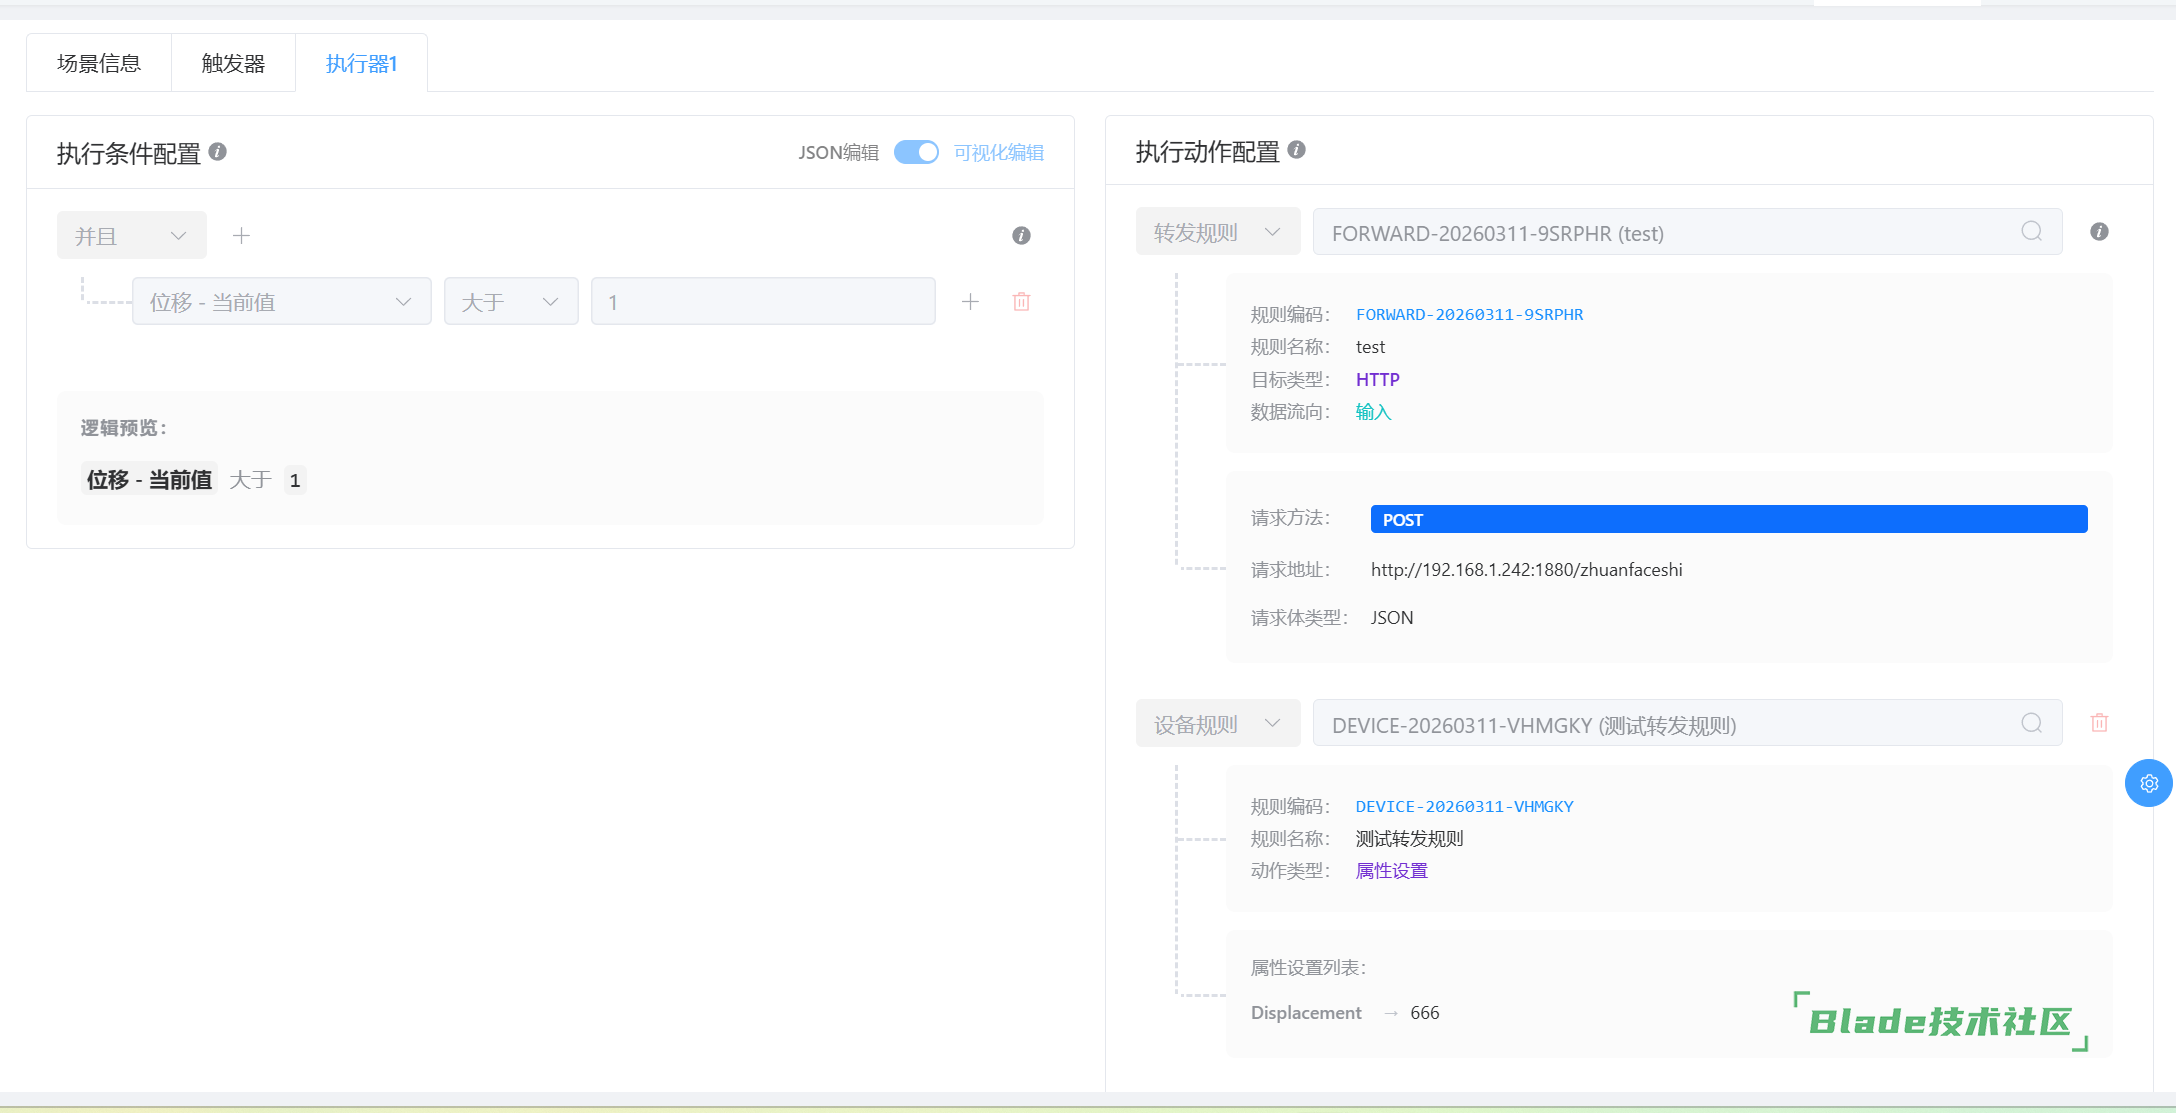Open the 并且 logic dropdown
The image size is (2176, 1113).
coord(131,236)
